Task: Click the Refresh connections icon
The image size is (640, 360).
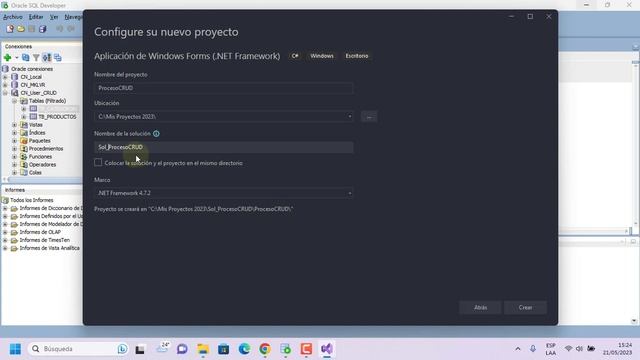Action: click(26, 58)
